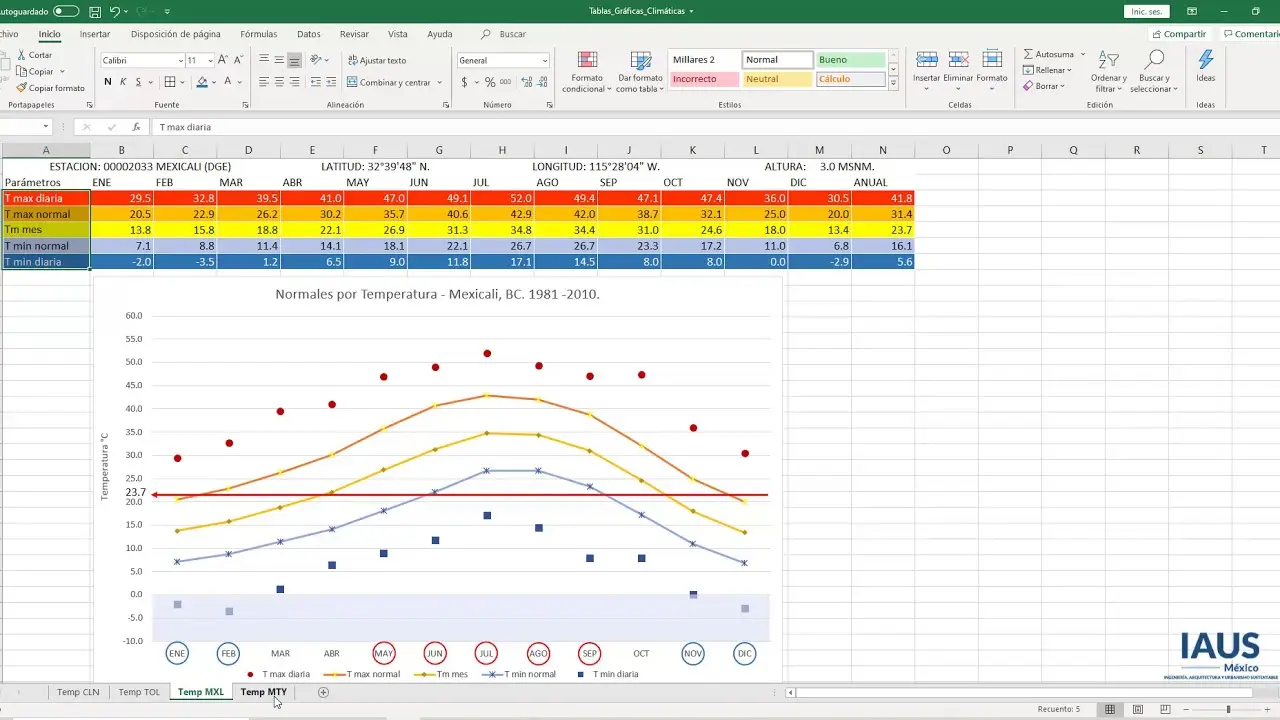
Task: Click the Undo arrow icon
Action: [x=115, y=12]
